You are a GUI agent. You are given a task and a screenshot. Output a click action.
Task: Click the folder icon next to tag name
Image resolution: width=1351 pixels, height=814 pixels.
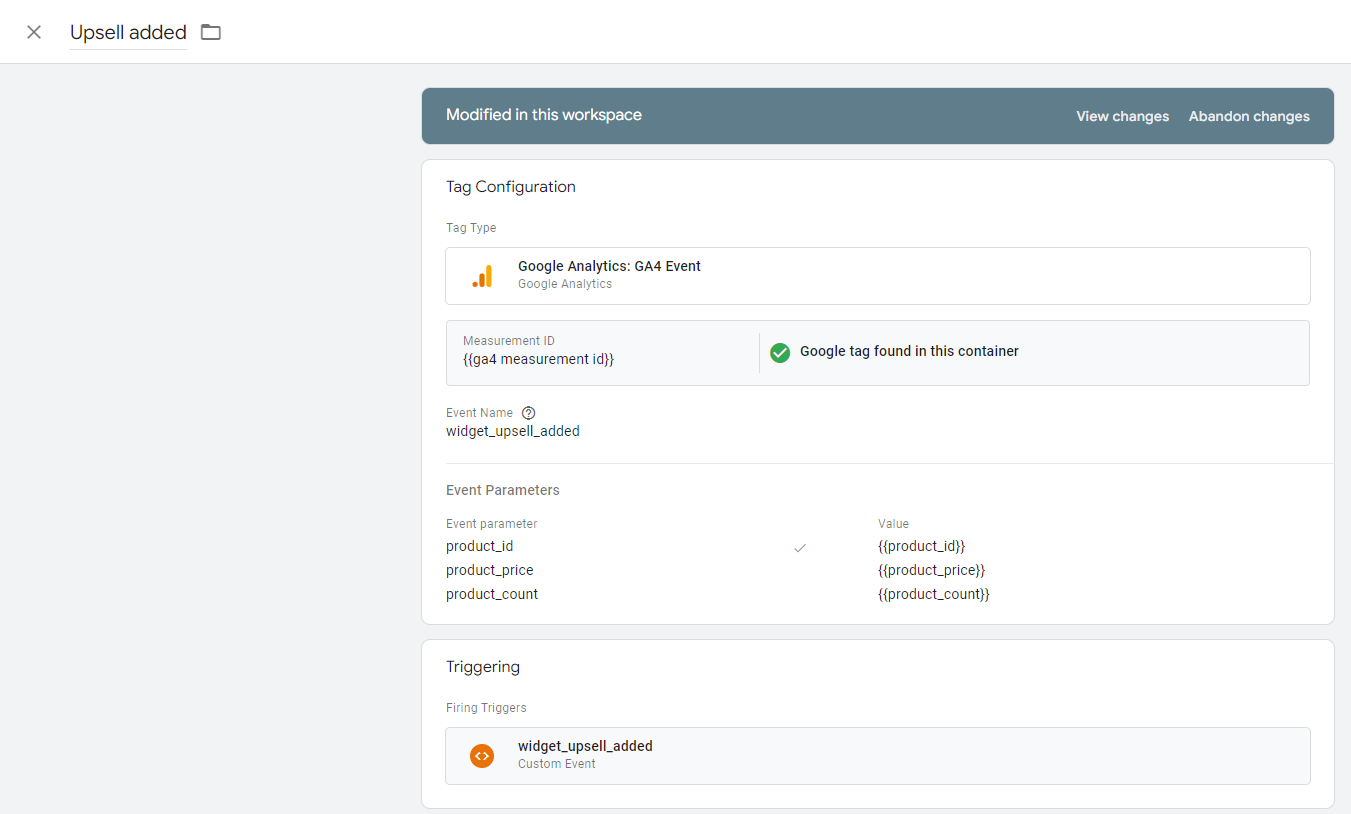point(211,32)
